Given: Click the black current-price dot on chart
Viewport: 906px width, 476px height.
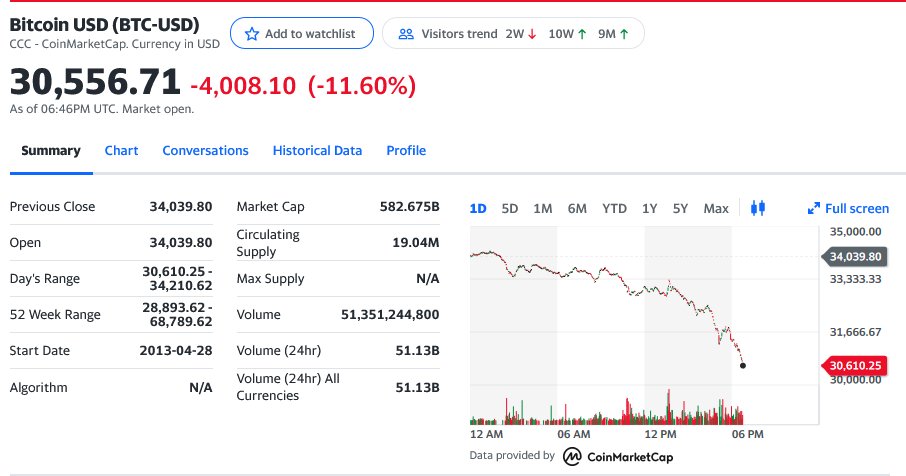Looking at the screenshot, I should 742,366.
